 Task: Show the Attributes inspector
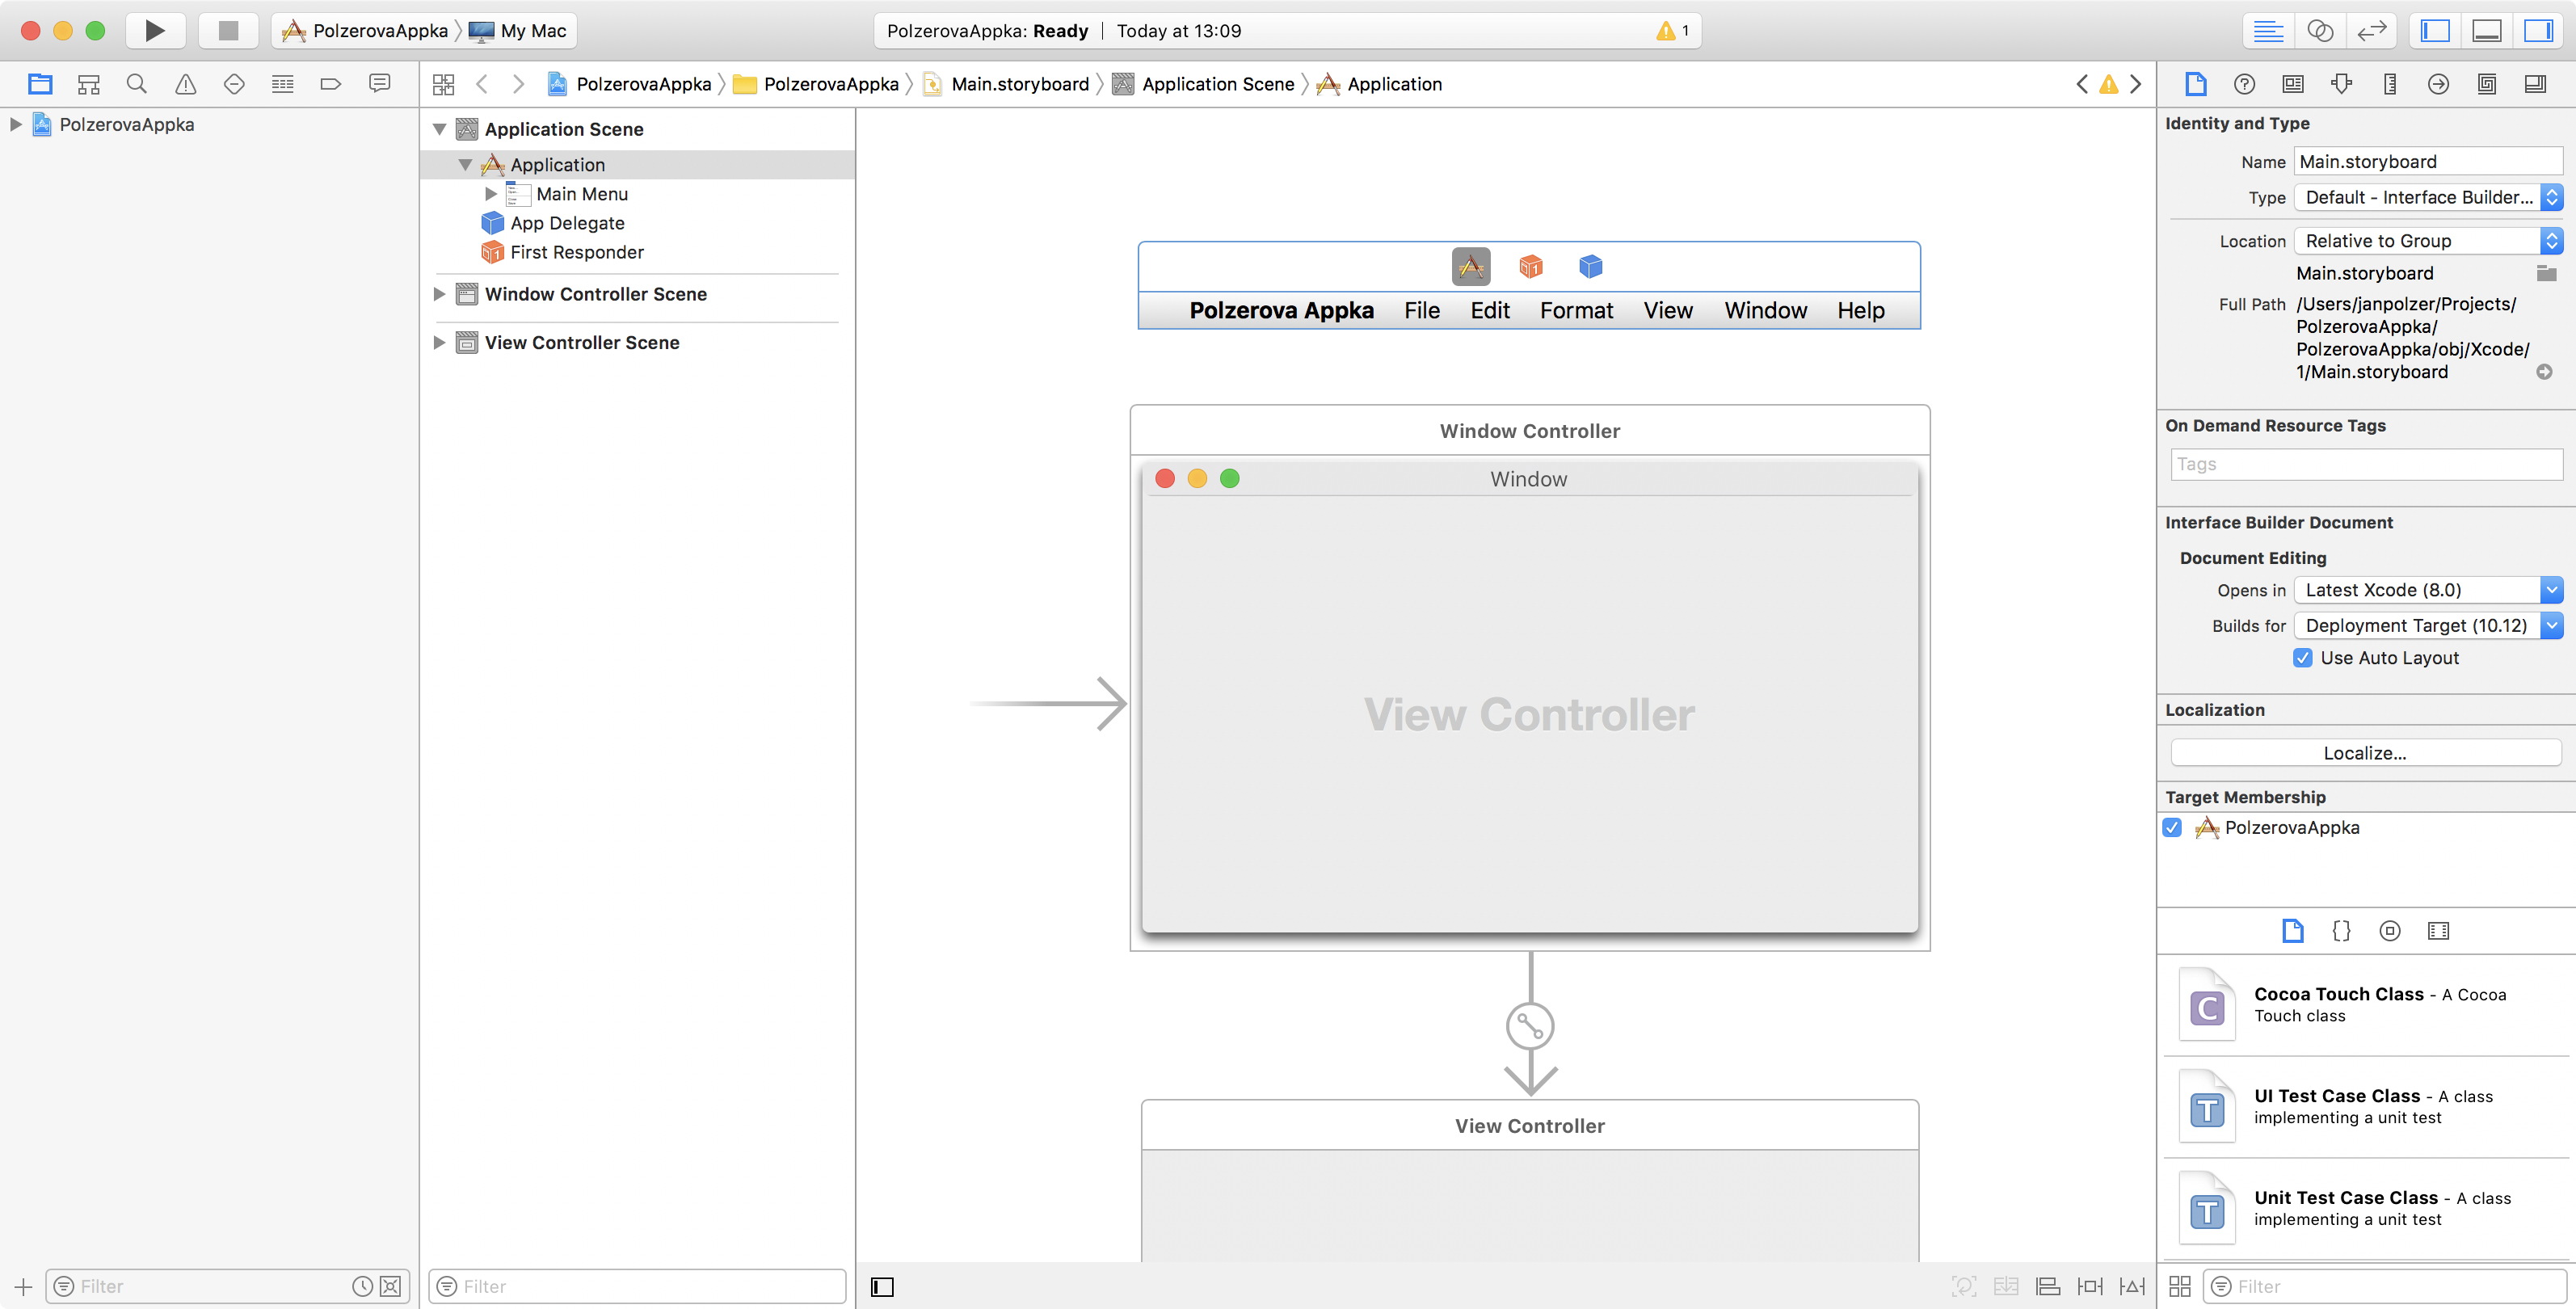point(2342,84)
